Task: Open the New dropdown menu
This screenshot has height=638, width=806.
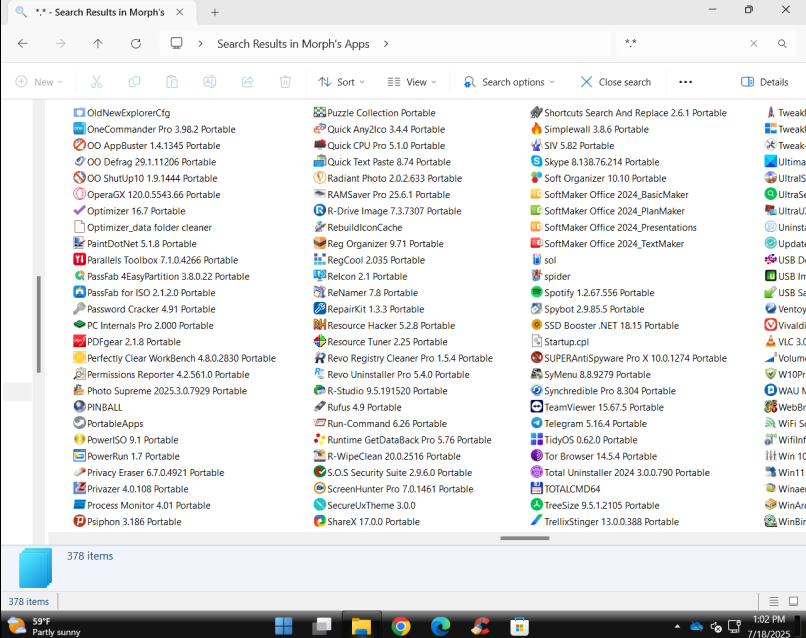Action: pos(39,82)
